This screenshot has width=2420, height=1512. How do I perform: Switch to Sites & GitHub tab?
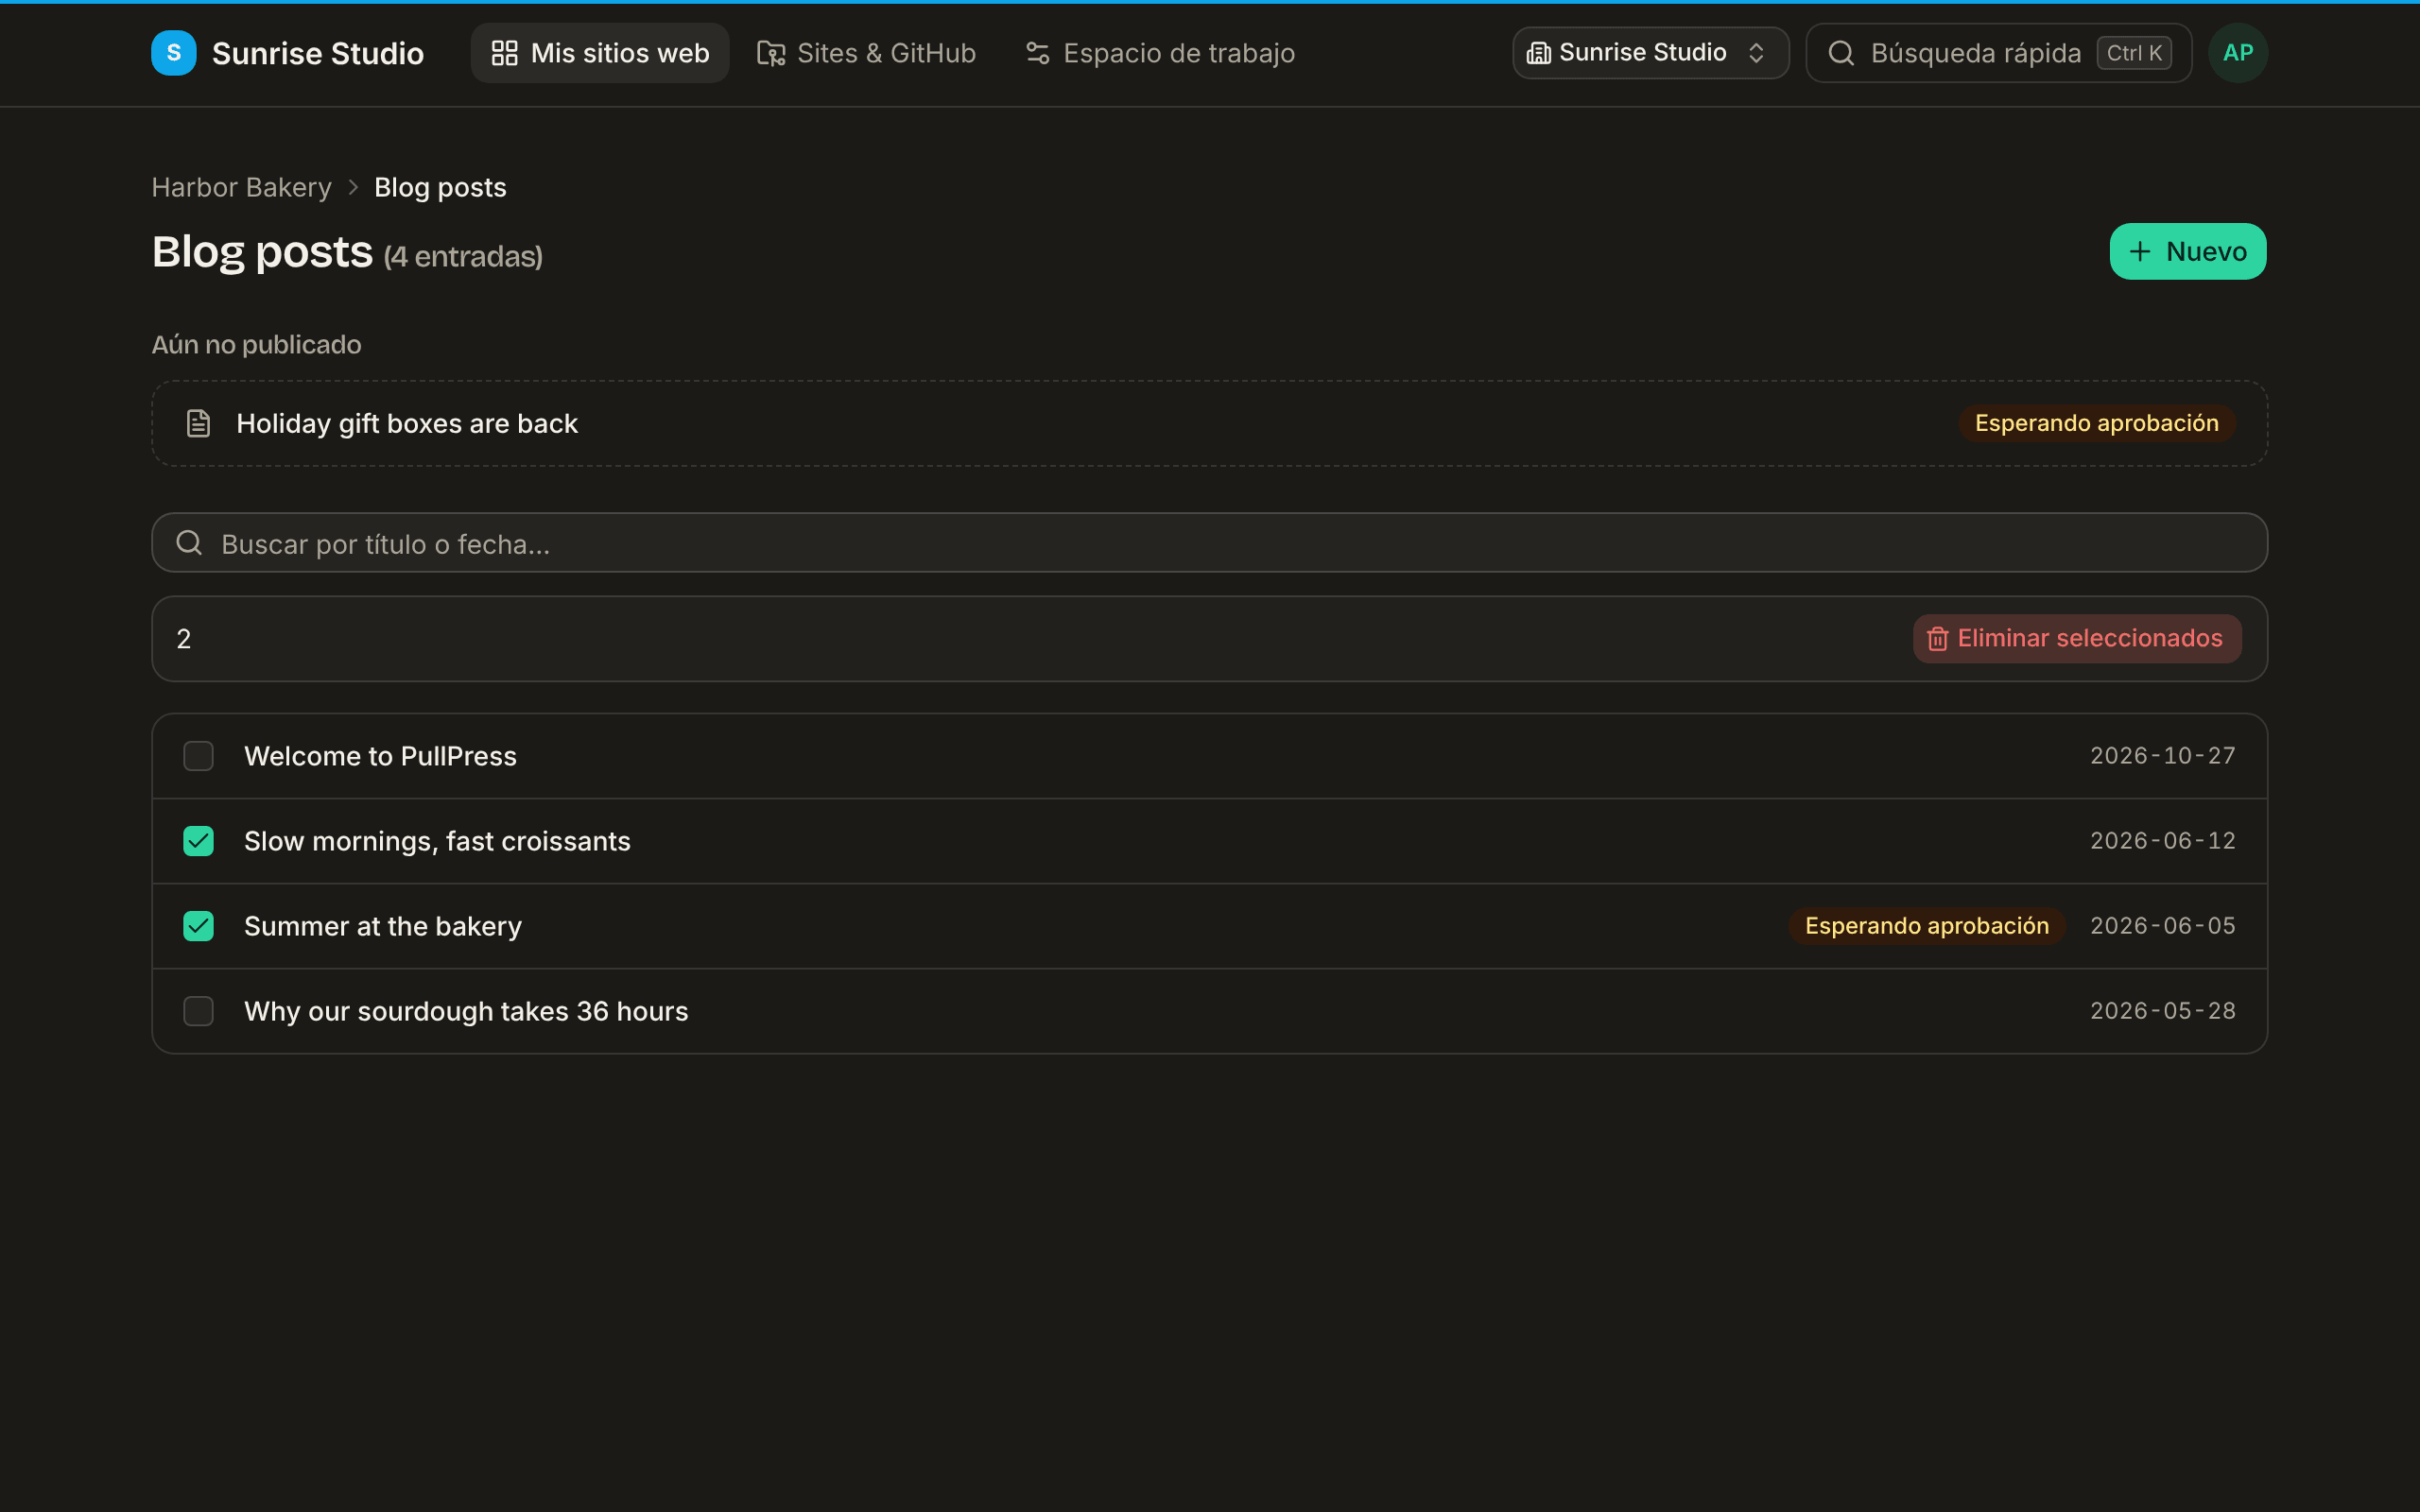click(x=866, y=53)
